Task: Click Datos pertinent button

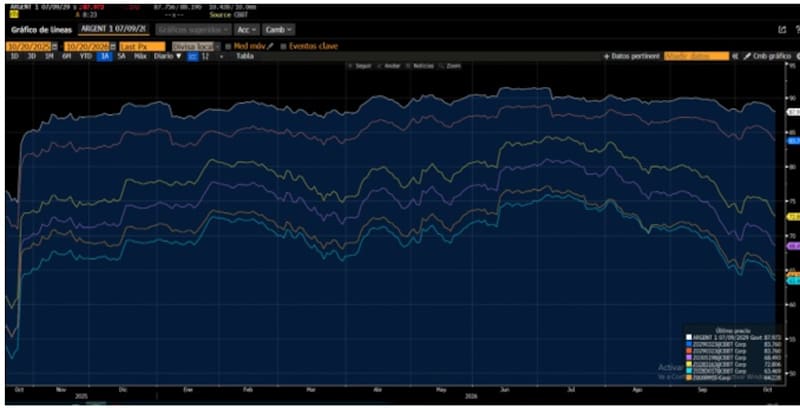Action: click(x=632, y=56)
